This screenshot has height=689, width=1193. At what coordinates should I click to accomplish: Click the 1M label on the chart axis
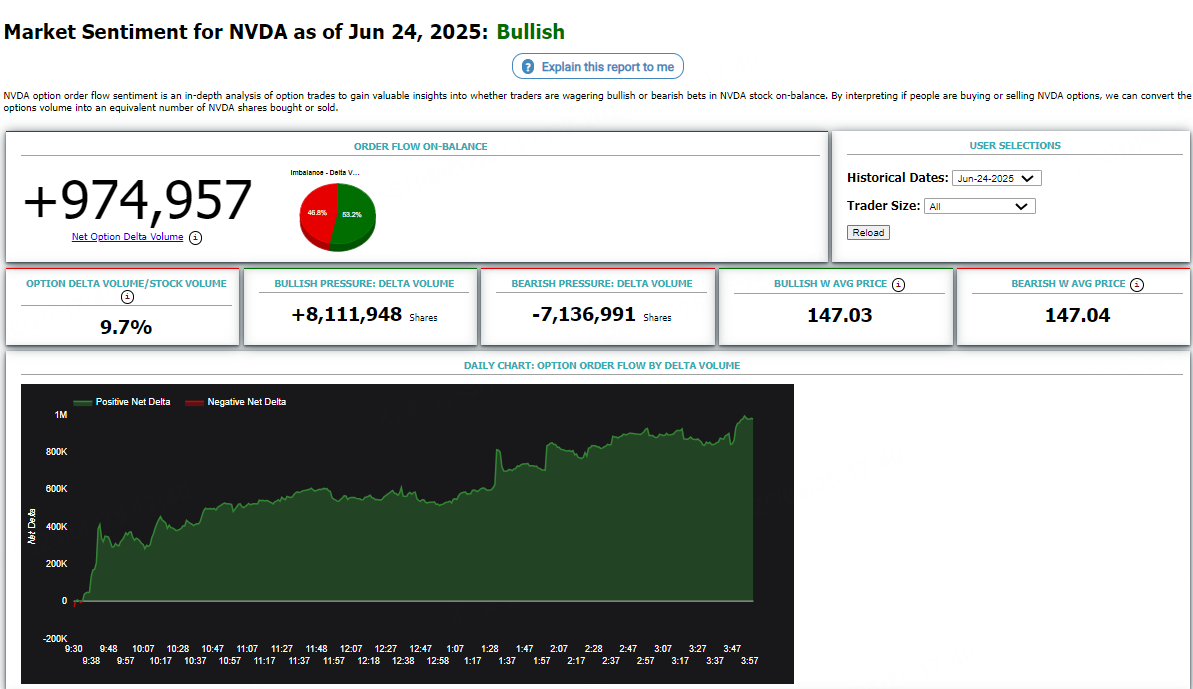click(61, 414)
